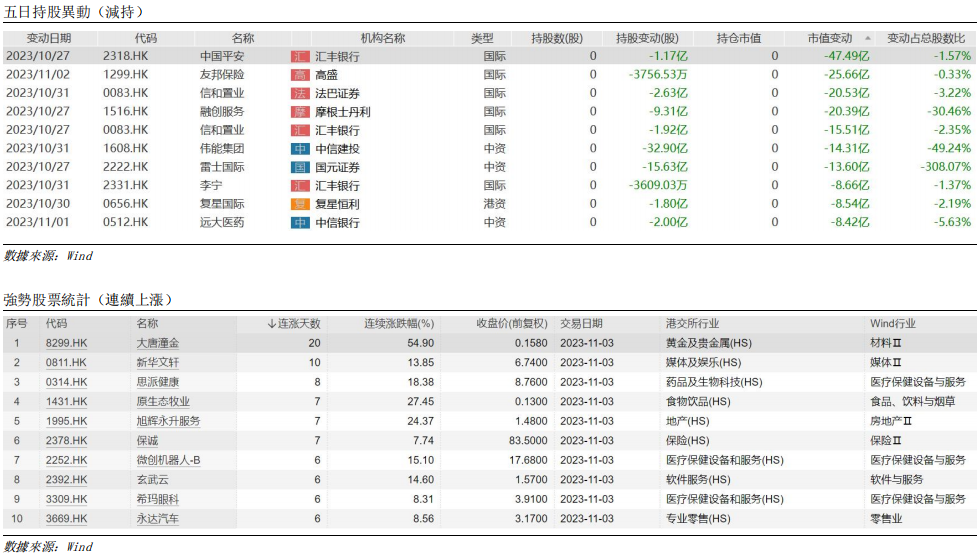The width and height of the screenshot is (978, 557).
Task: Open stock name link 新华文轩
Action: 158,362
